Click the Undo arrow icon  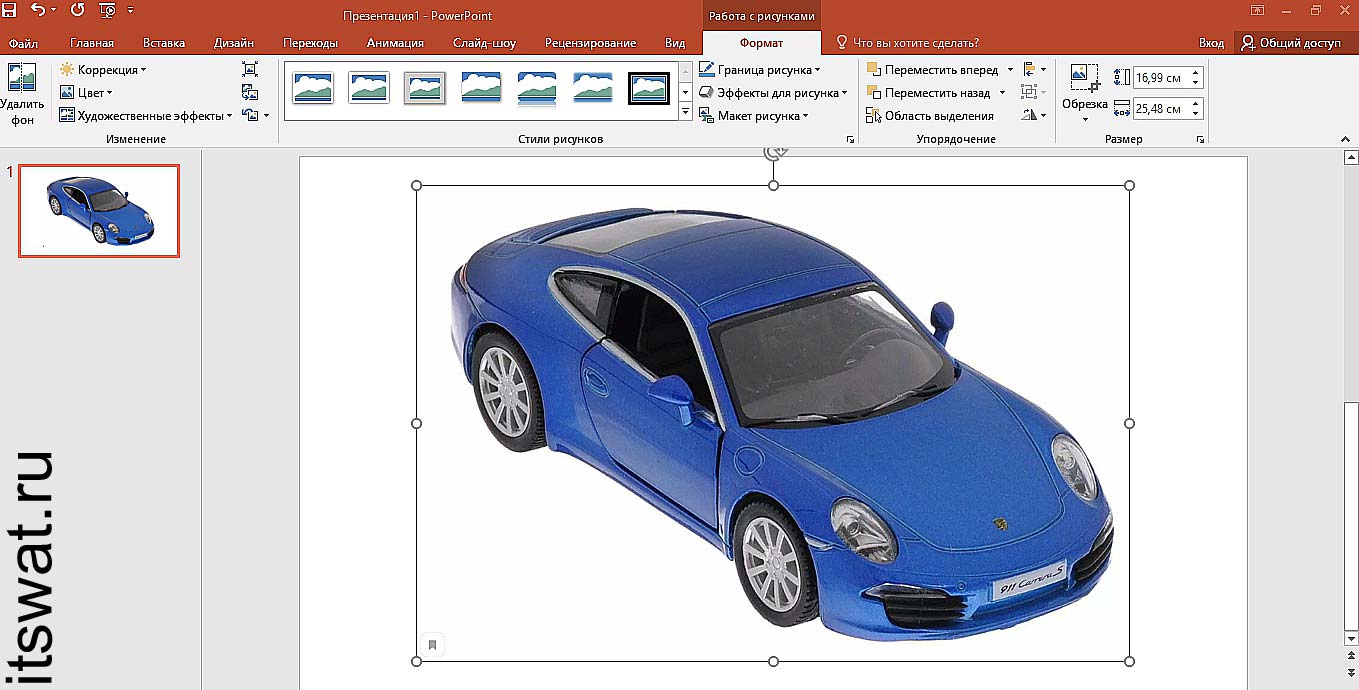(x=38, y=10)
